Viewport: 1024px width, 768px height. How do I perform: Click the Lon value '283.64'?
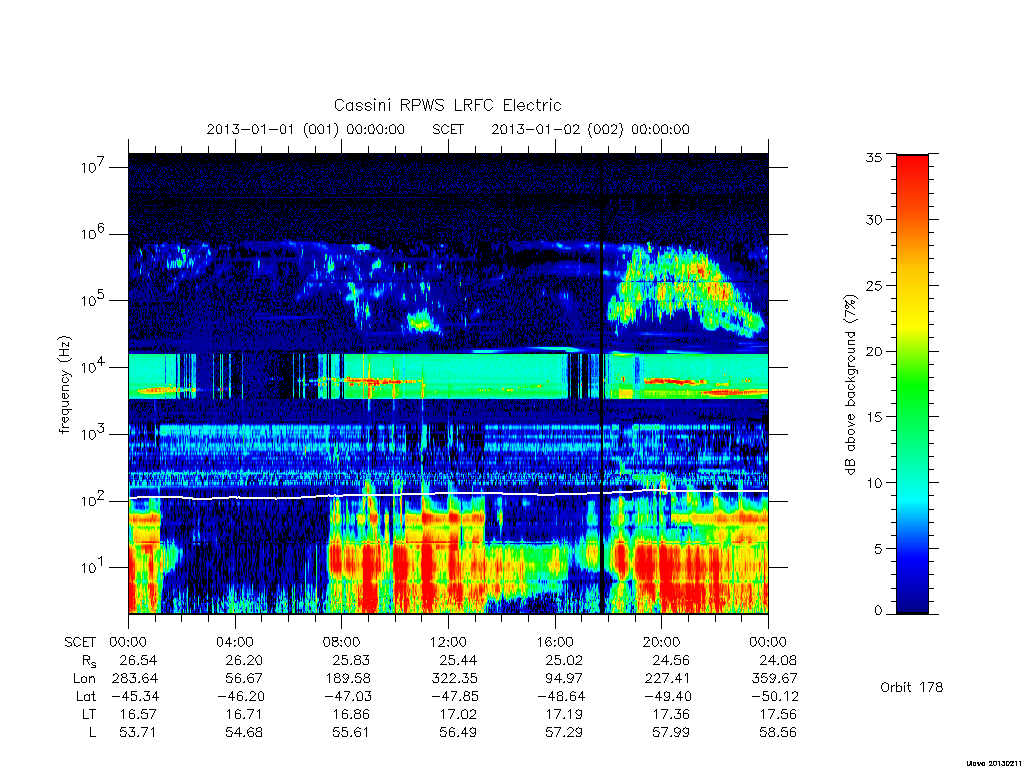pos(135,678)
